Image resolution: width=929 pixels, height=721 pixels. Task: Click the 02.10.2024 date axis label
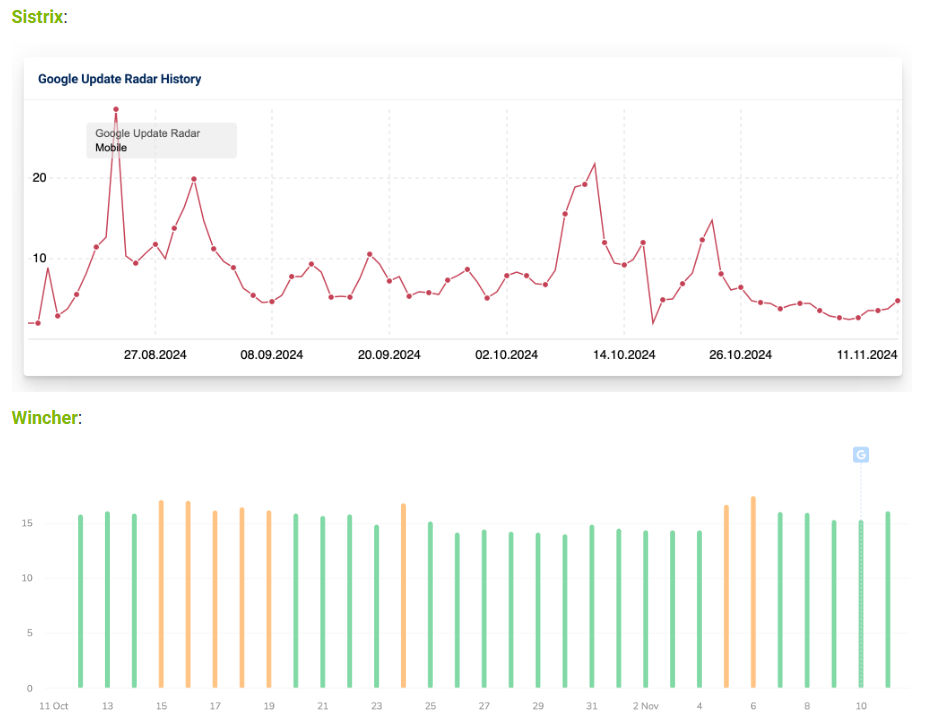click(x=507, y=355)
